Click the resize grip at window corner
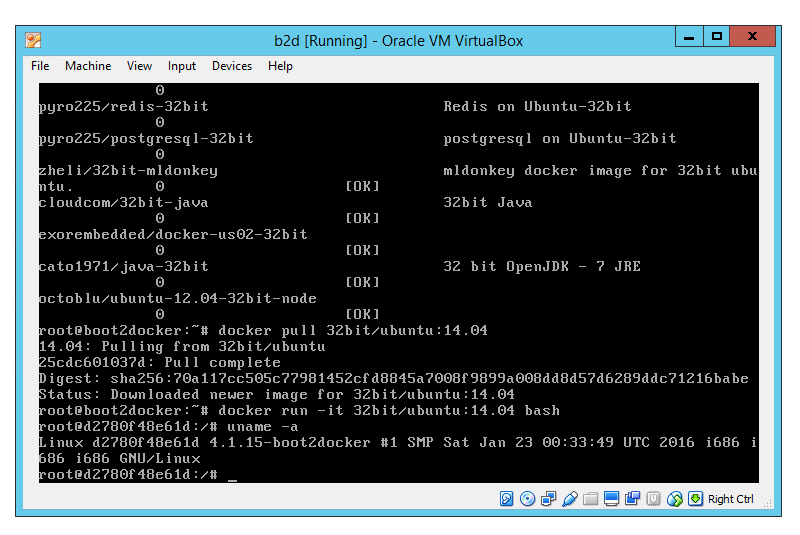800x535 pixels. click(x=767, y=503)
